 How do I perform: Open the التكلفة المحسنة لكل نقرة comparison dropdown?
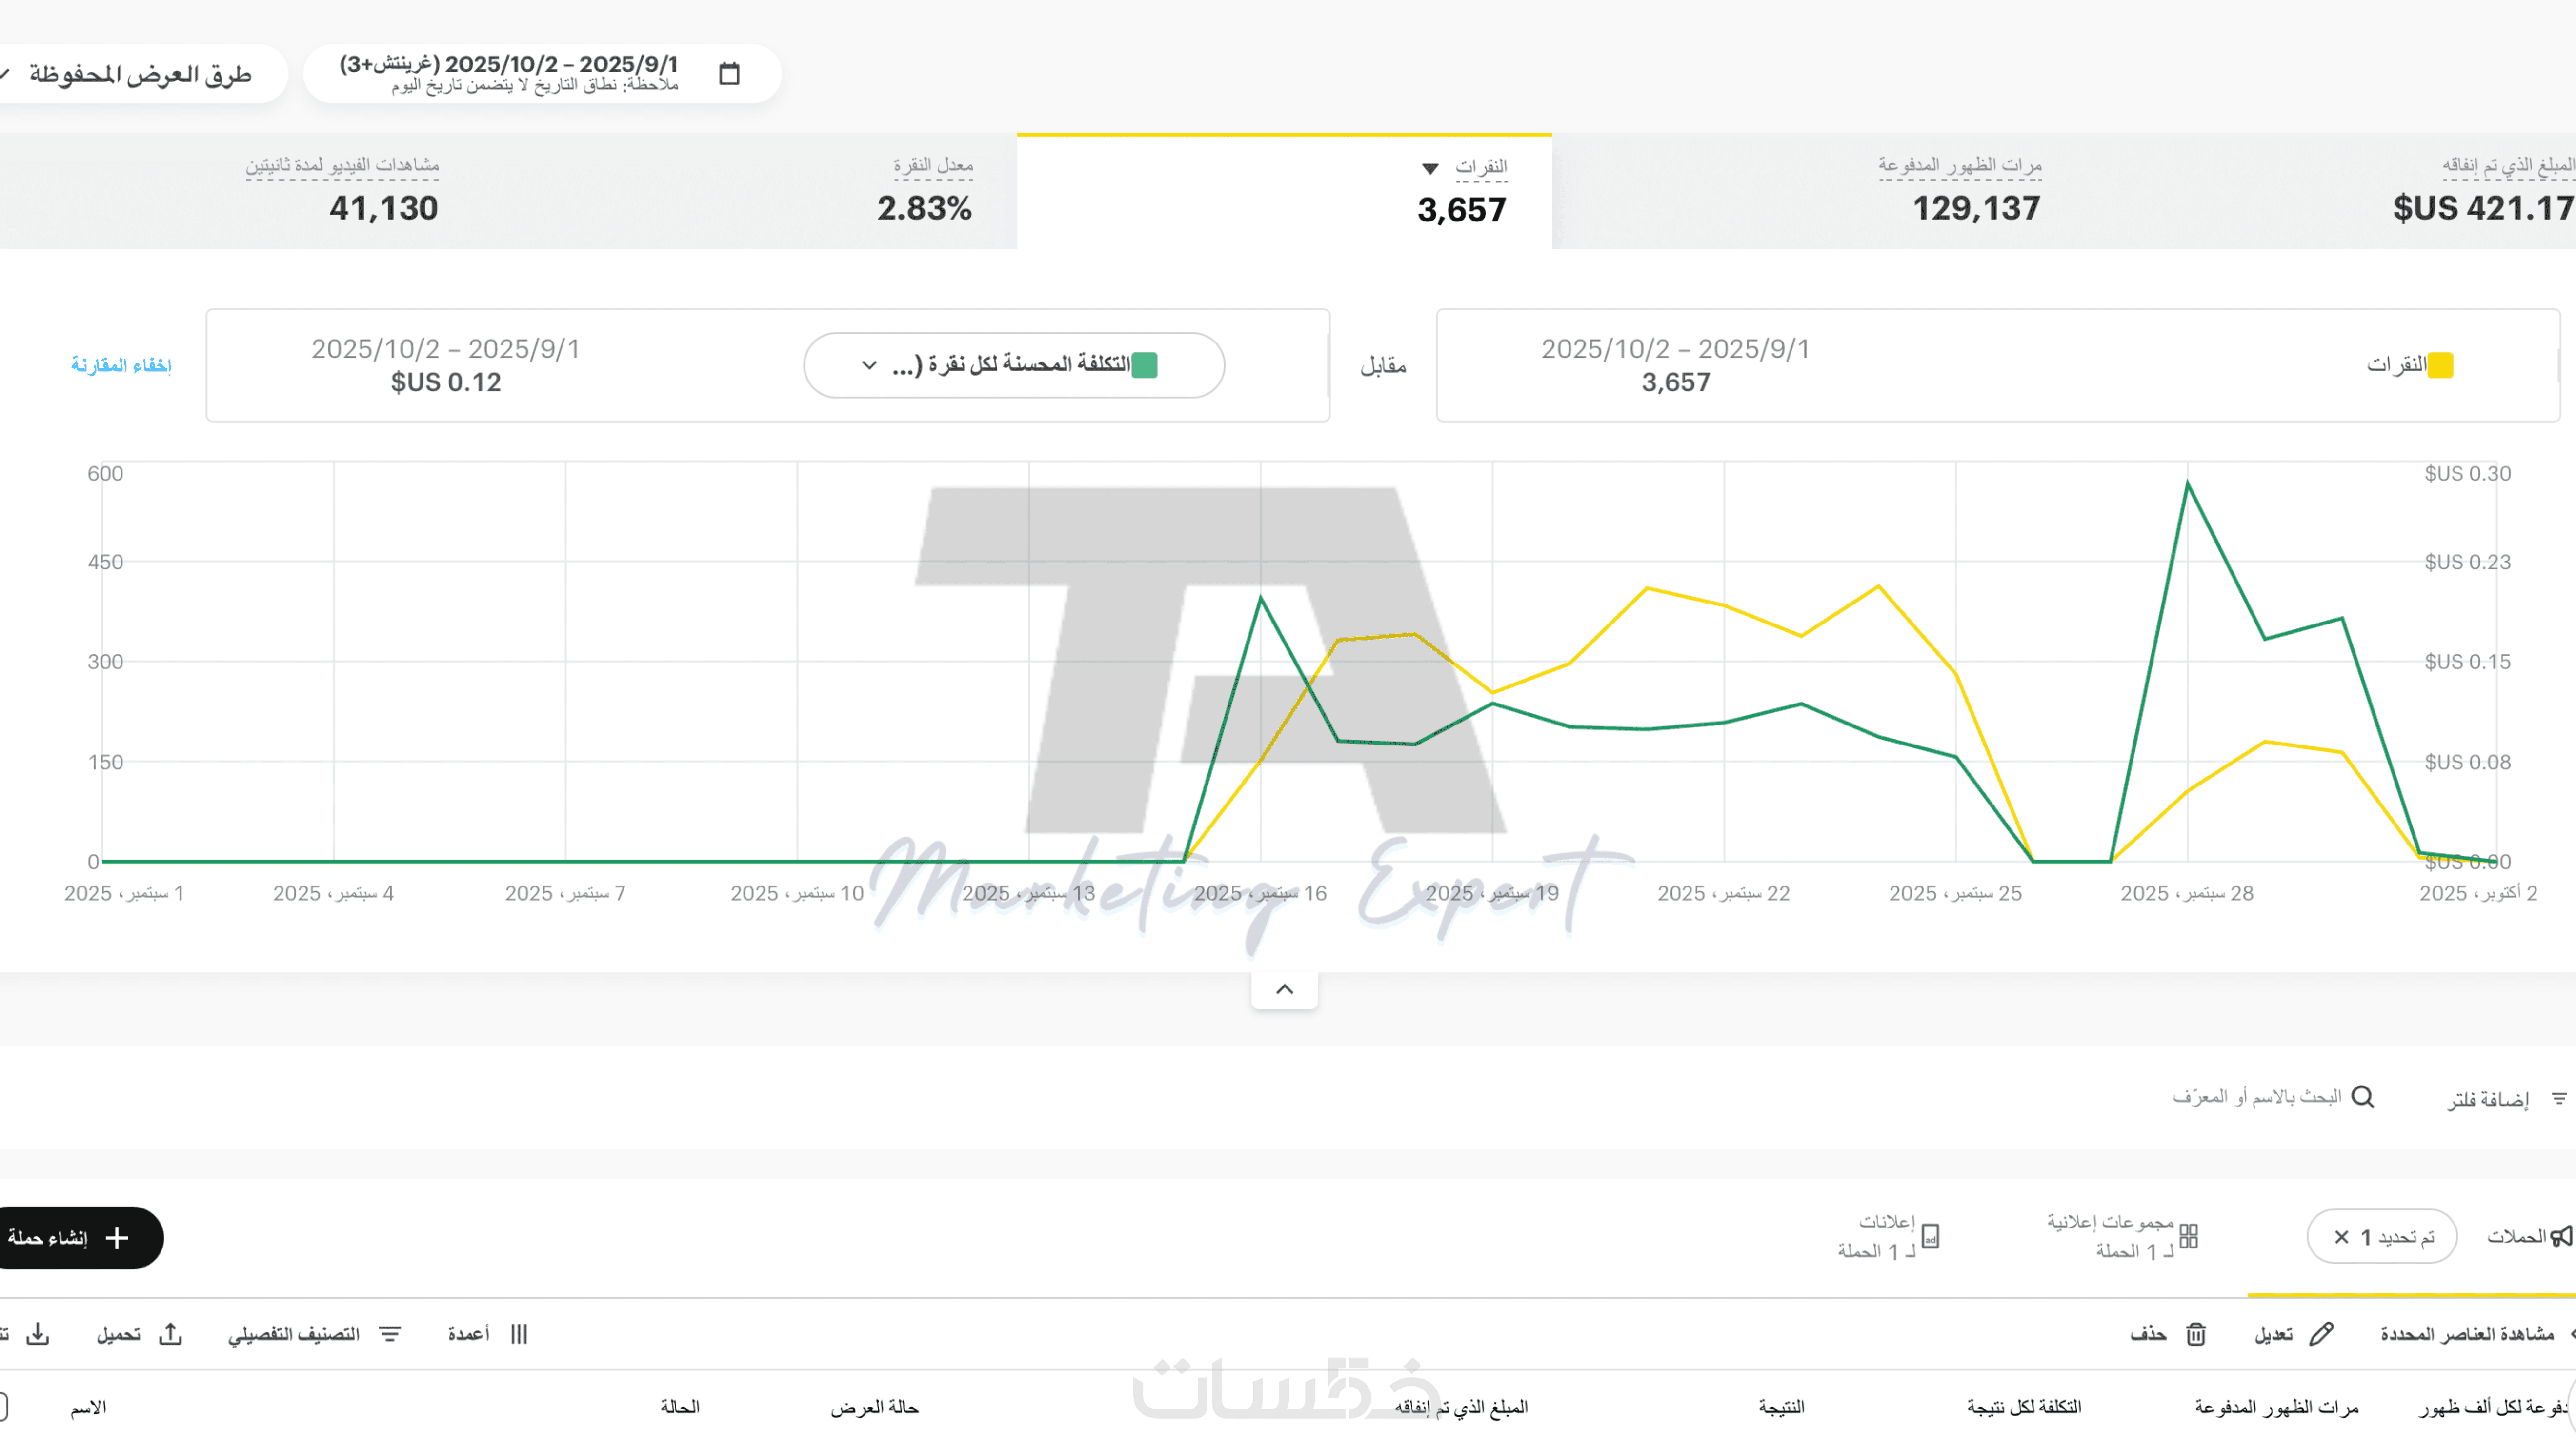(1014, 365)
